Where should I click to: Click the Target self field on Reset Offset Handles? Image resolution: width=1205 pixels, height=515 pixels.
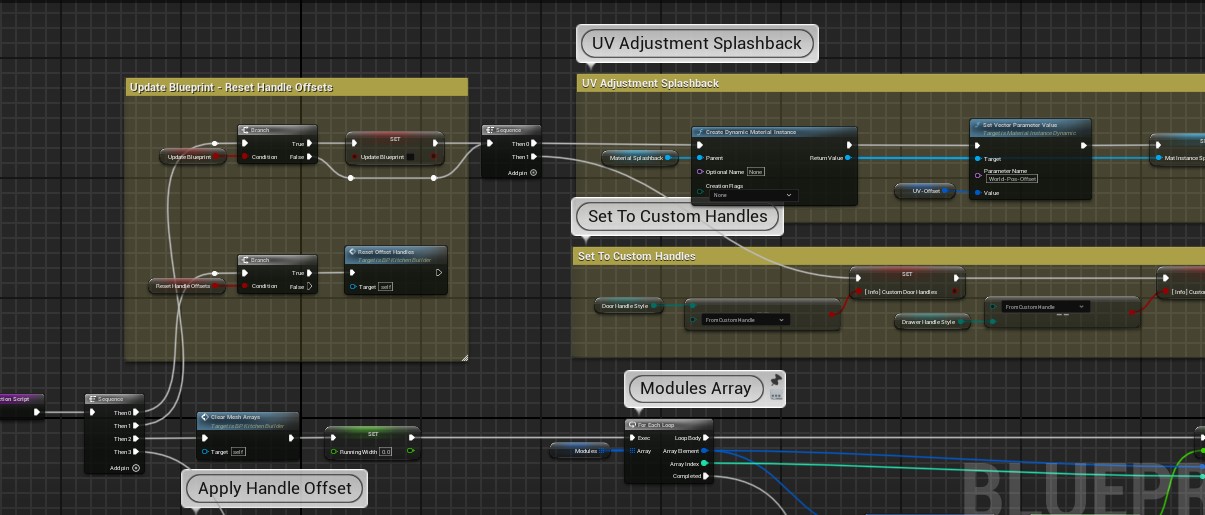click(x=385, y=287)
